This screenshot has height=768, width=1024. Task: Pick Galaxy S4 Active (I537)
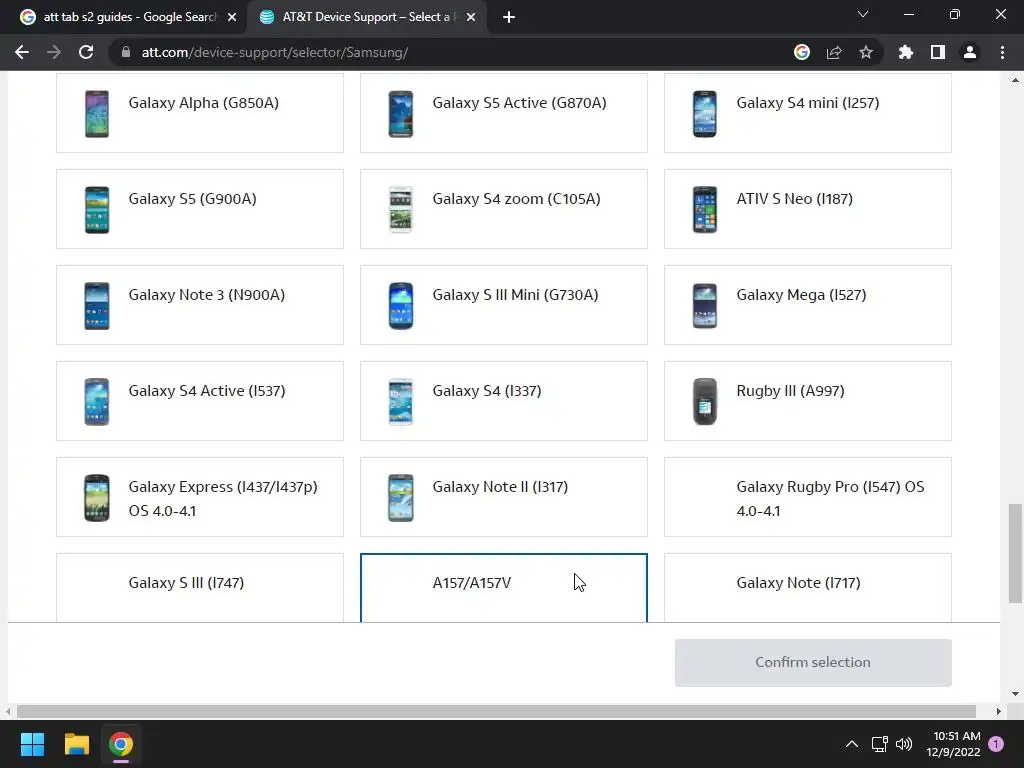pos(200,401)
